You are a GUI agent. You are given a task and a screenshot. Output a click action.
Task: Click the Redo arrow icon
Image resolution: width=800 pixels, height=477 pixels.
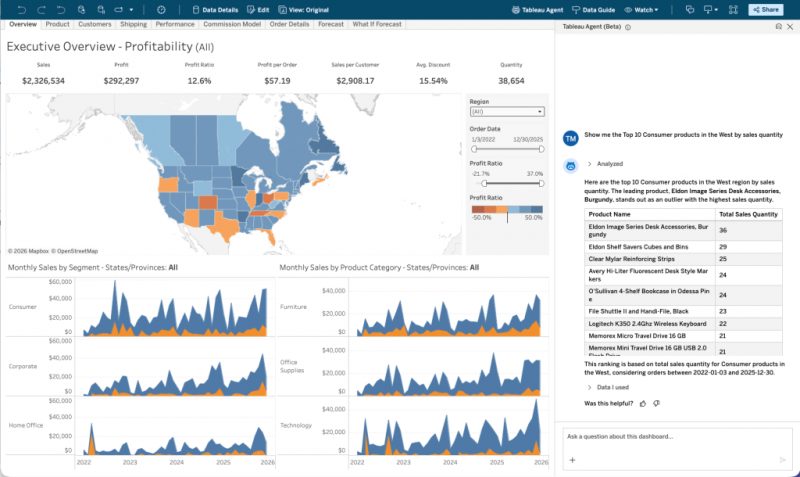pos(41,10)
